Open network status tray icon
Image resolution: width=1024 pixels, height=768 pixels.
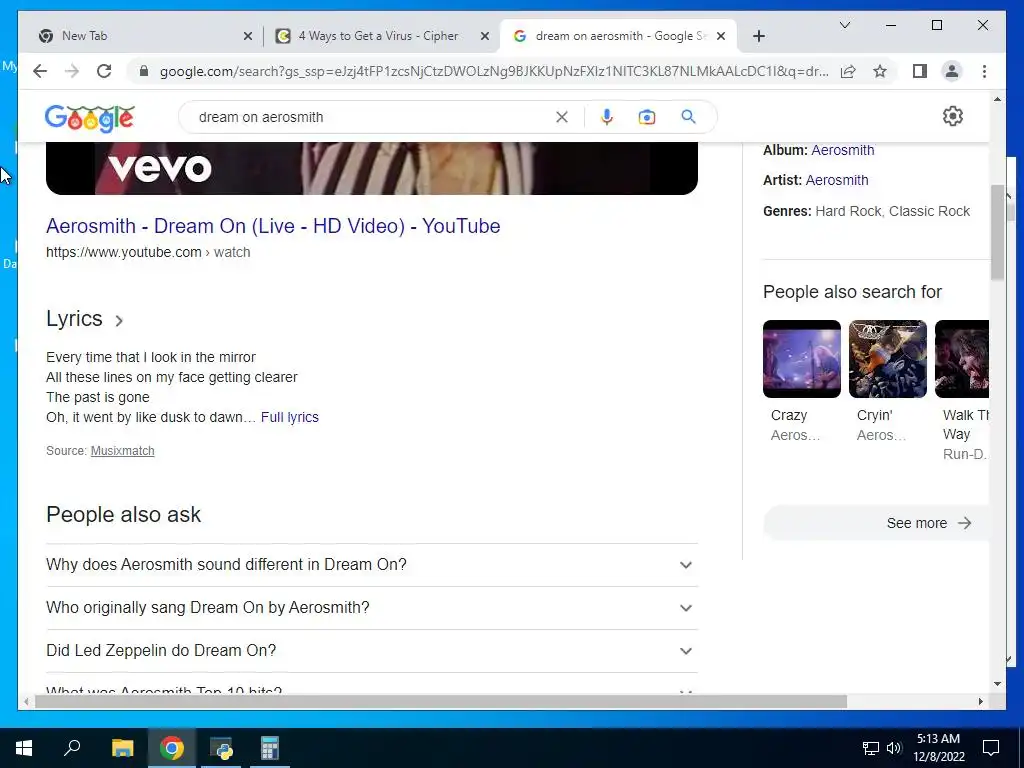coord(871,748)
